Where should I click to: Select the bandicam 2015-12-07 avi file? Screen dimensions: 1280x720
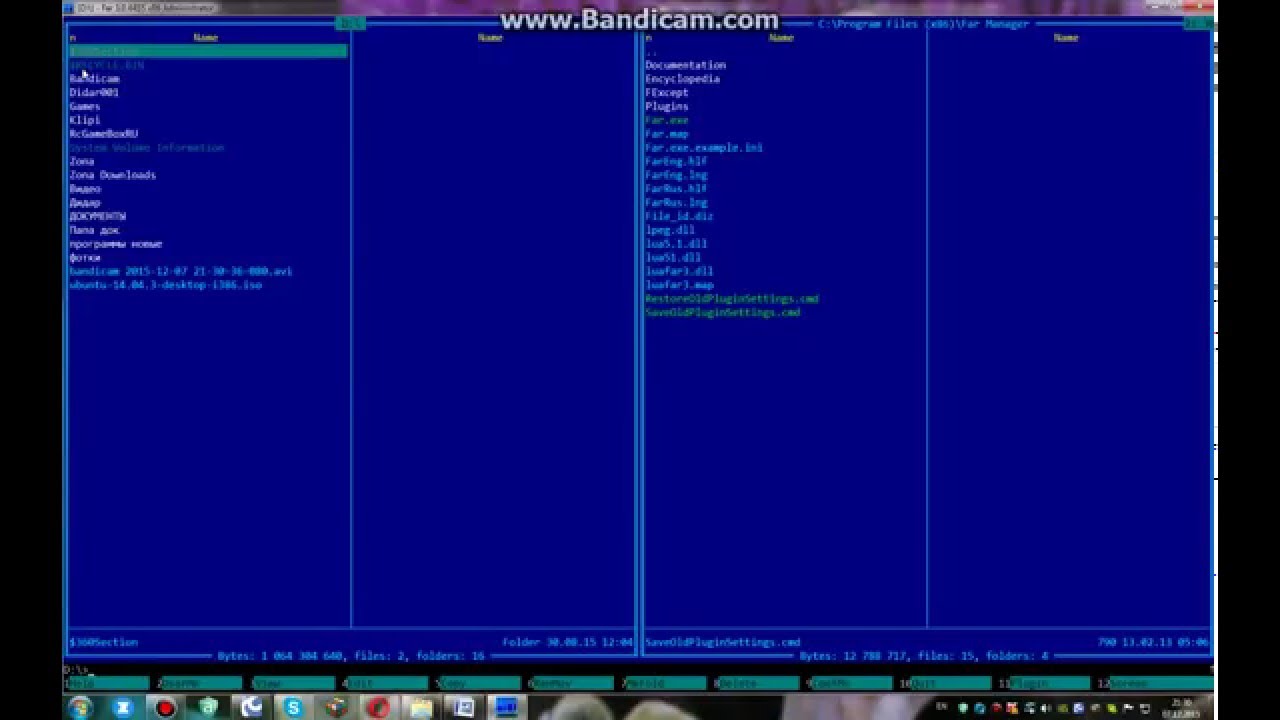[181, 271]
